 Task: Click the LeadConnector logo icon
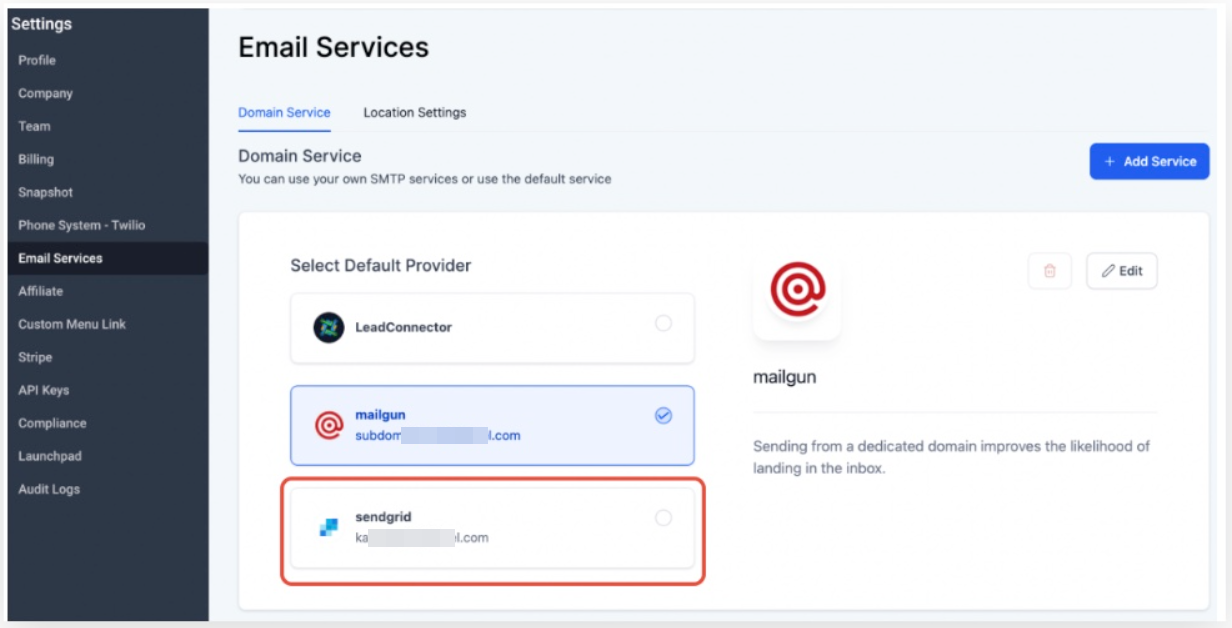328,327
